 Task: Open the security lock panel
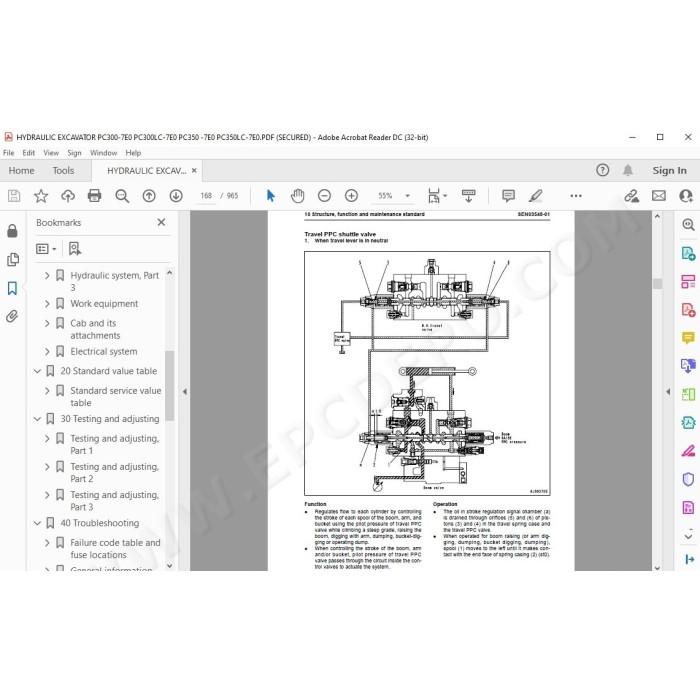[x=12, y=230]
